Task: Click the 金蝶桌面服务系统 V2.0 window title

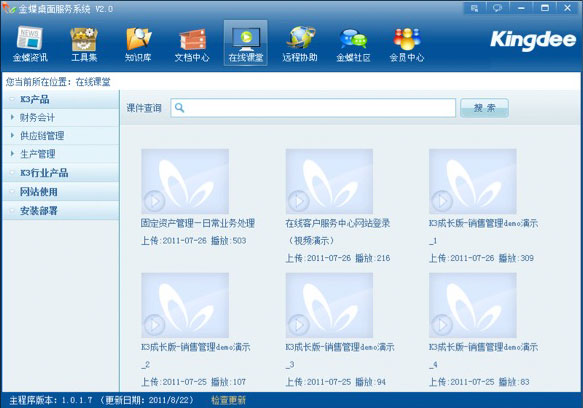Action: coord(66,9)
